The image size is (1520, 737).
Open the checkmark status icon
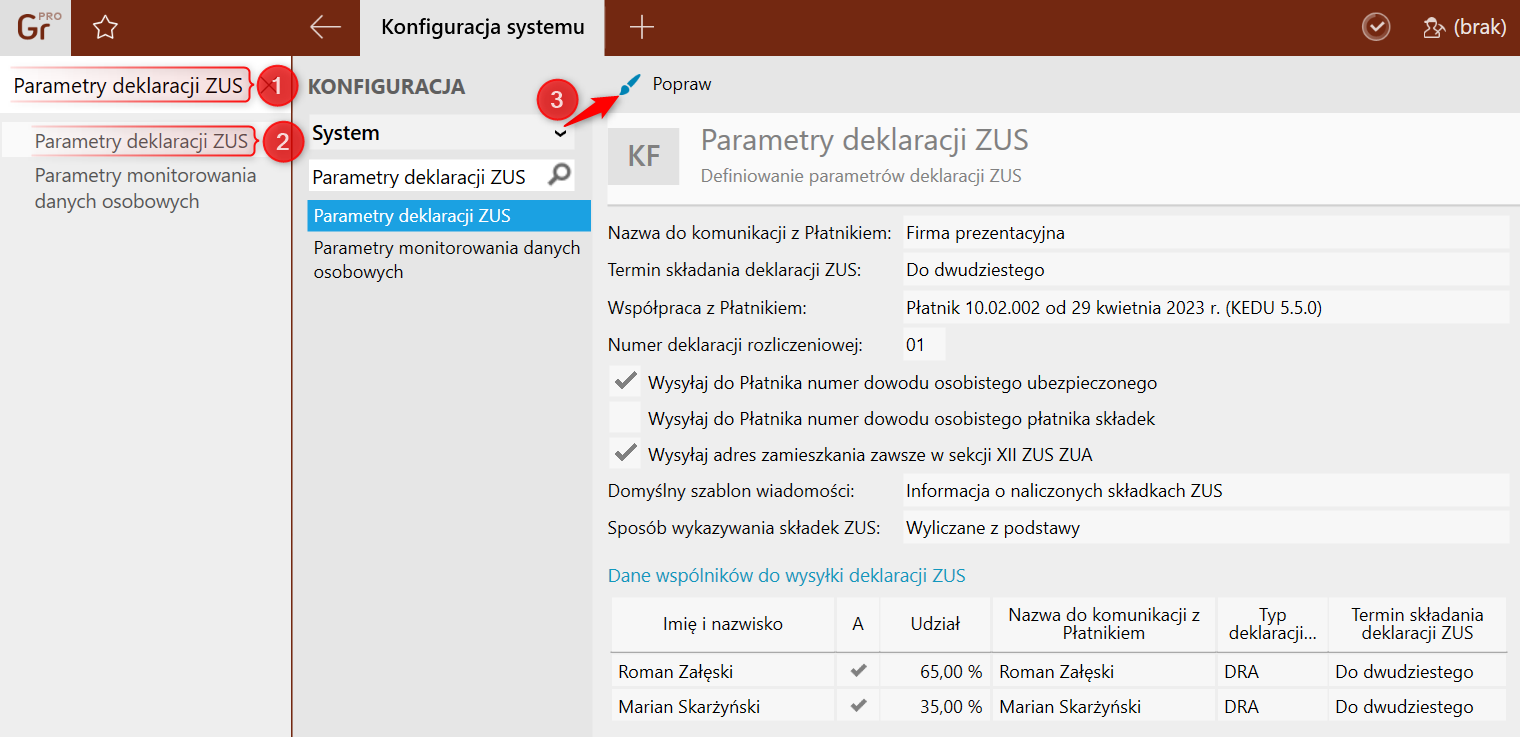[1377, 27]
